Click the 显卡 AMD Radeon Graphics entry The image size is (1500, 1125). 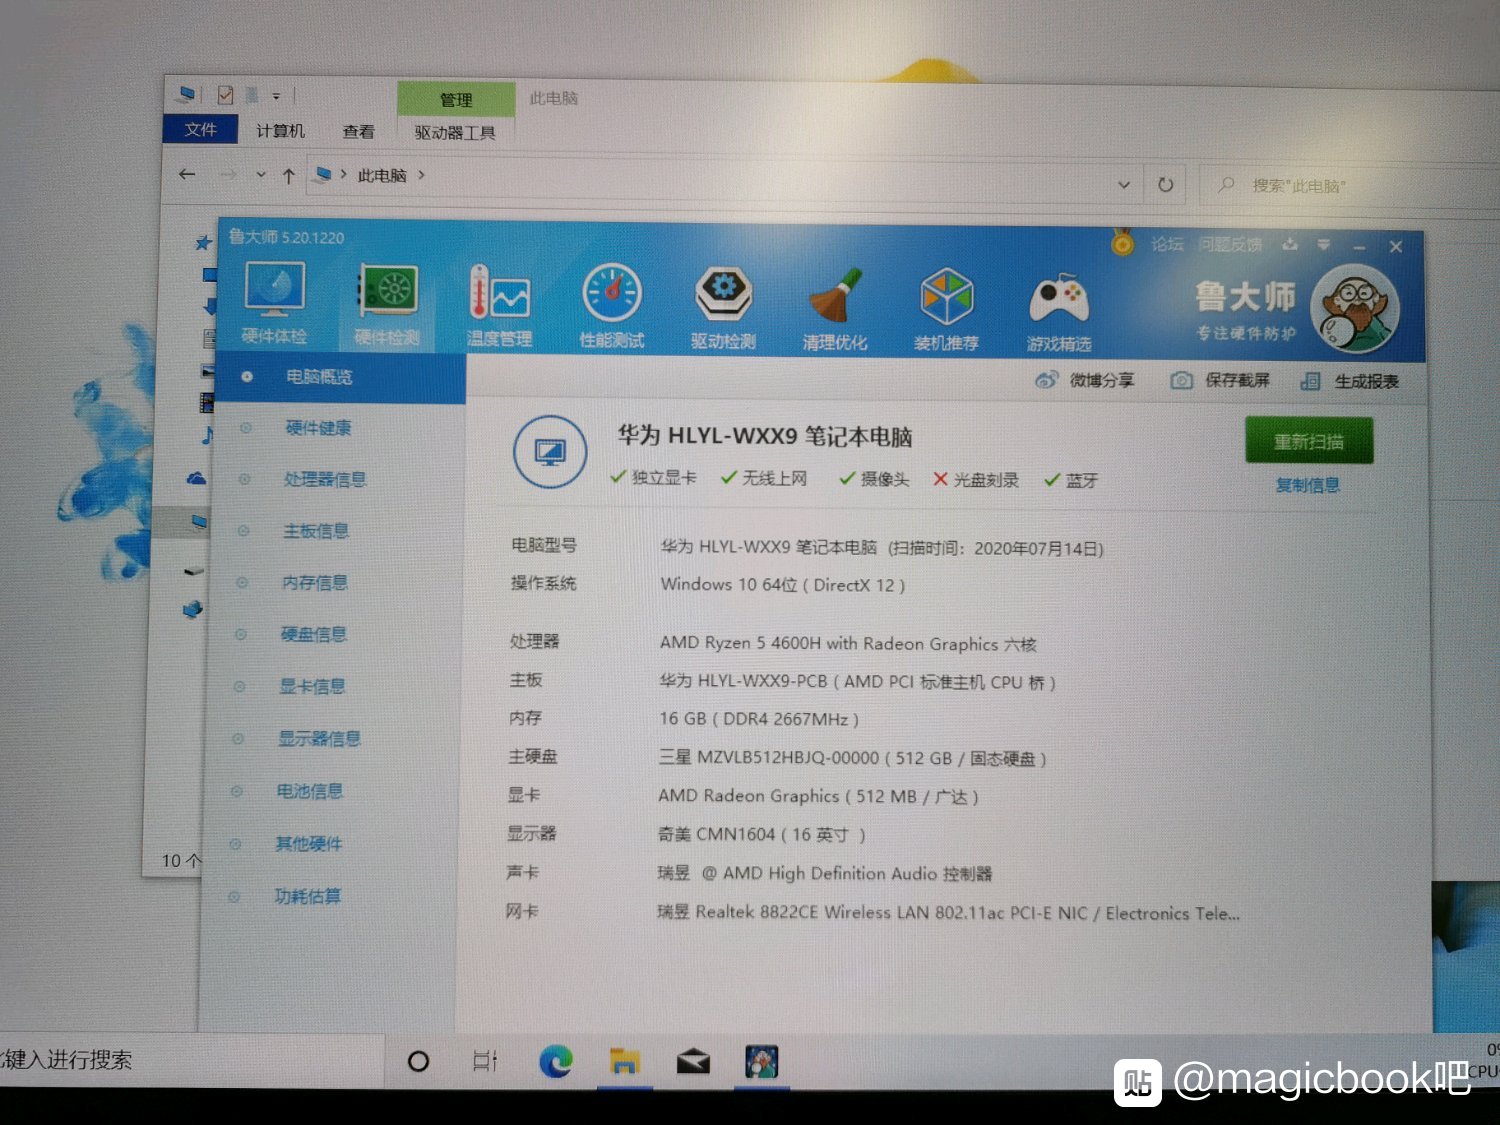coord(818,796)
